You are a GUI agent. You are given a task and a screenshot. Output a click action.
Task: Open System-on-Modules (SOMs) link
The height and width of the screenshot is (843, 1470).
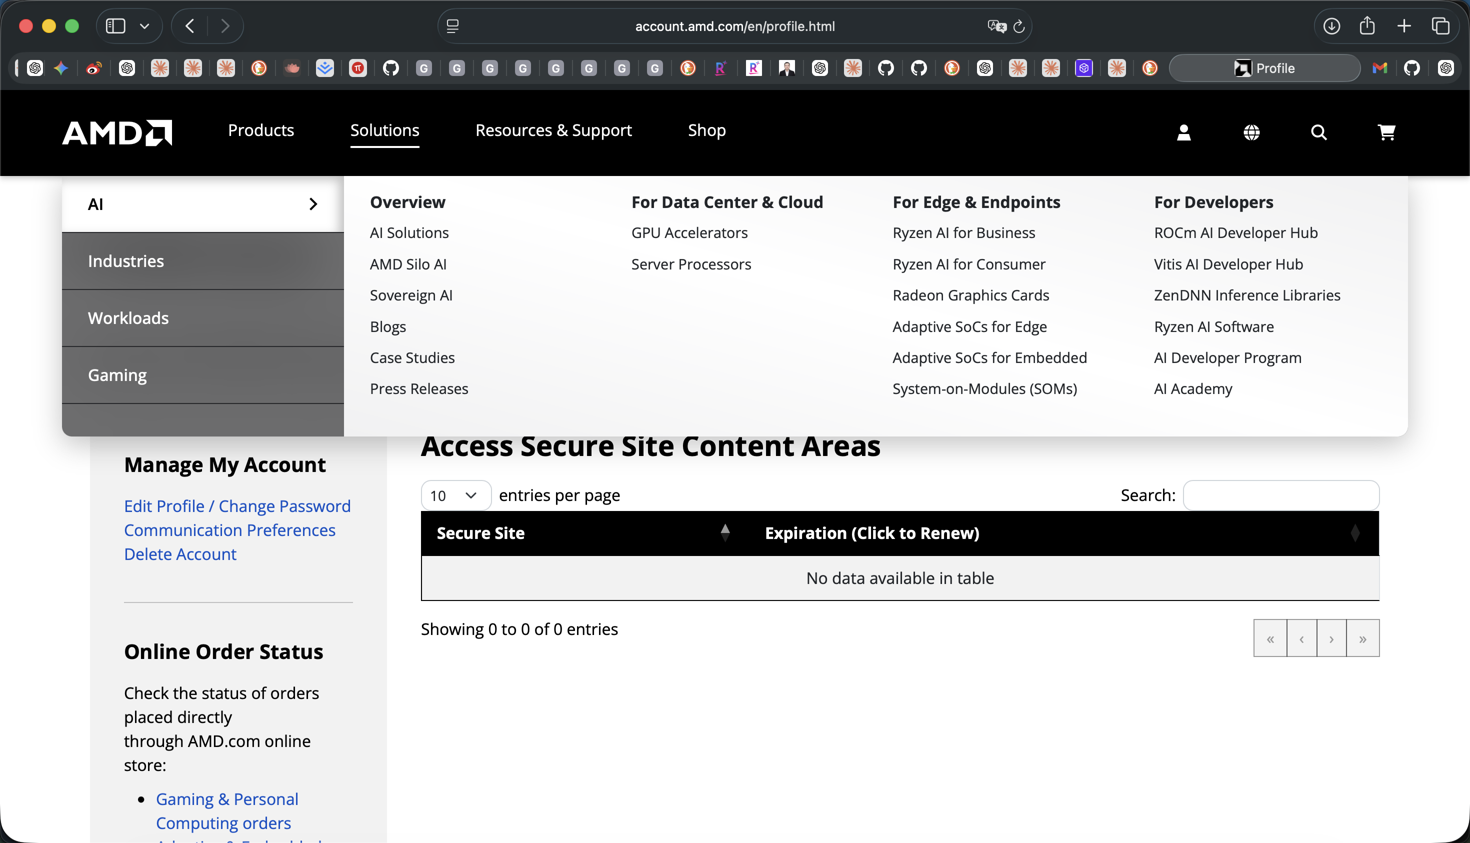point(985,389)
